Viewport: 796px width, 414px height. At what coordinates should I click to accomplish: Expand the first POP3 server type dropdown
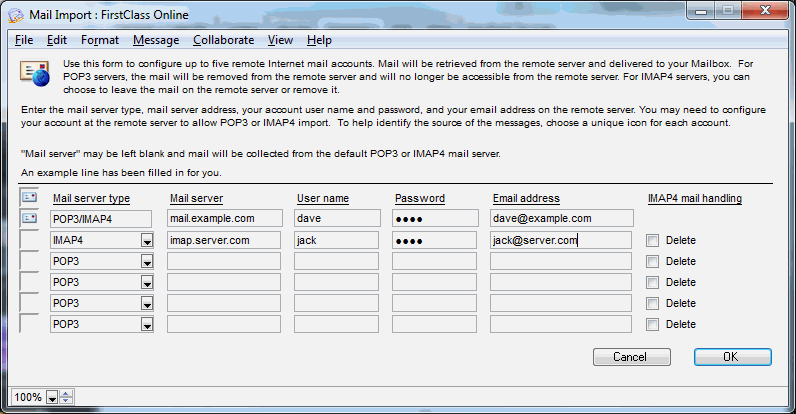147,261
